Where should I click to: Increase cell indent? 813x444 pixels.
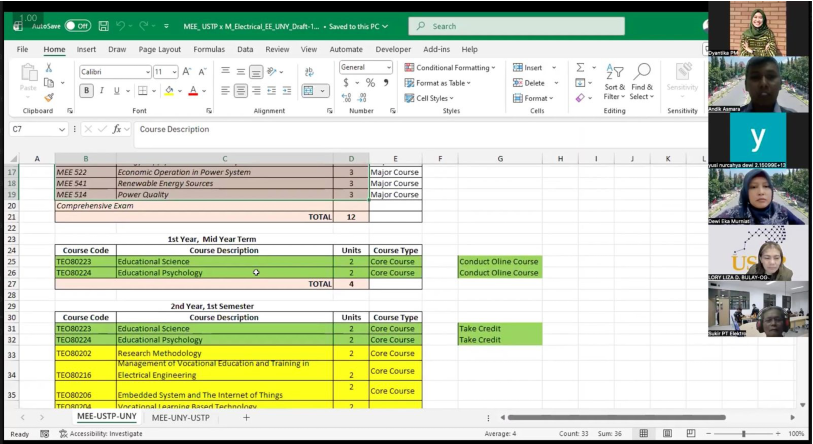[287, 91]
